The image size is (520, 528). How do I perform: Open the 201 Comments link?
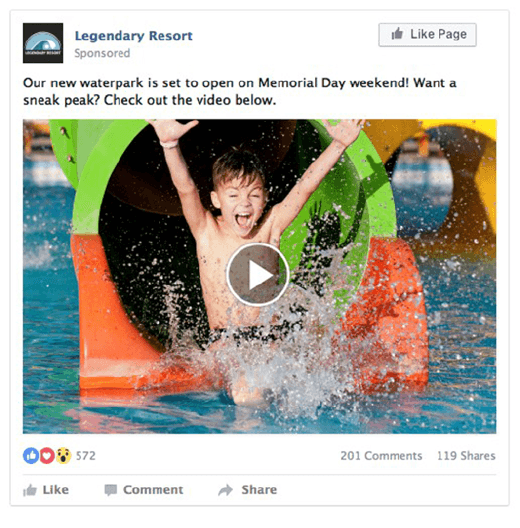point(381,456)
